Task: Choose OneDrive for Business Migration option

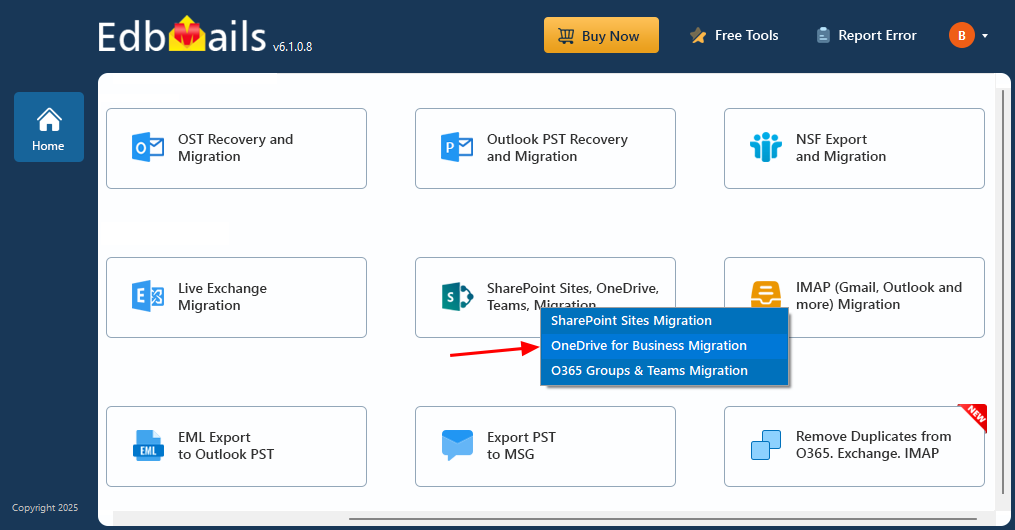Action: click(x=664, y=346)
